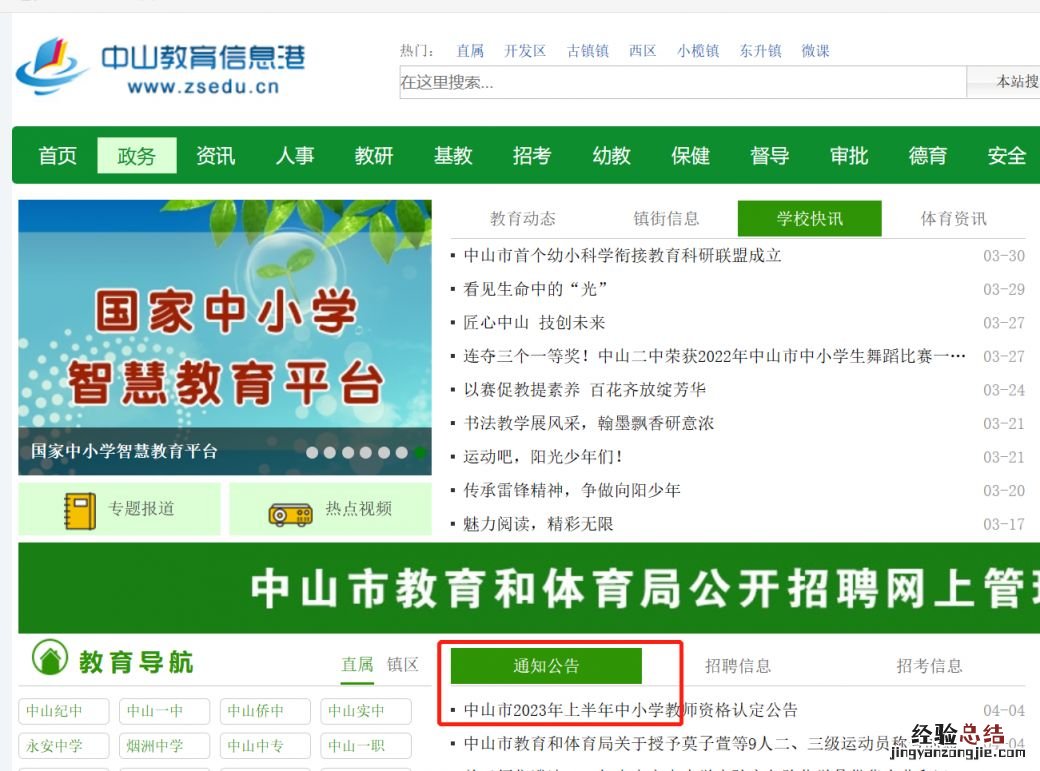Switch to the 学校快讯 tab

[810, 219]
